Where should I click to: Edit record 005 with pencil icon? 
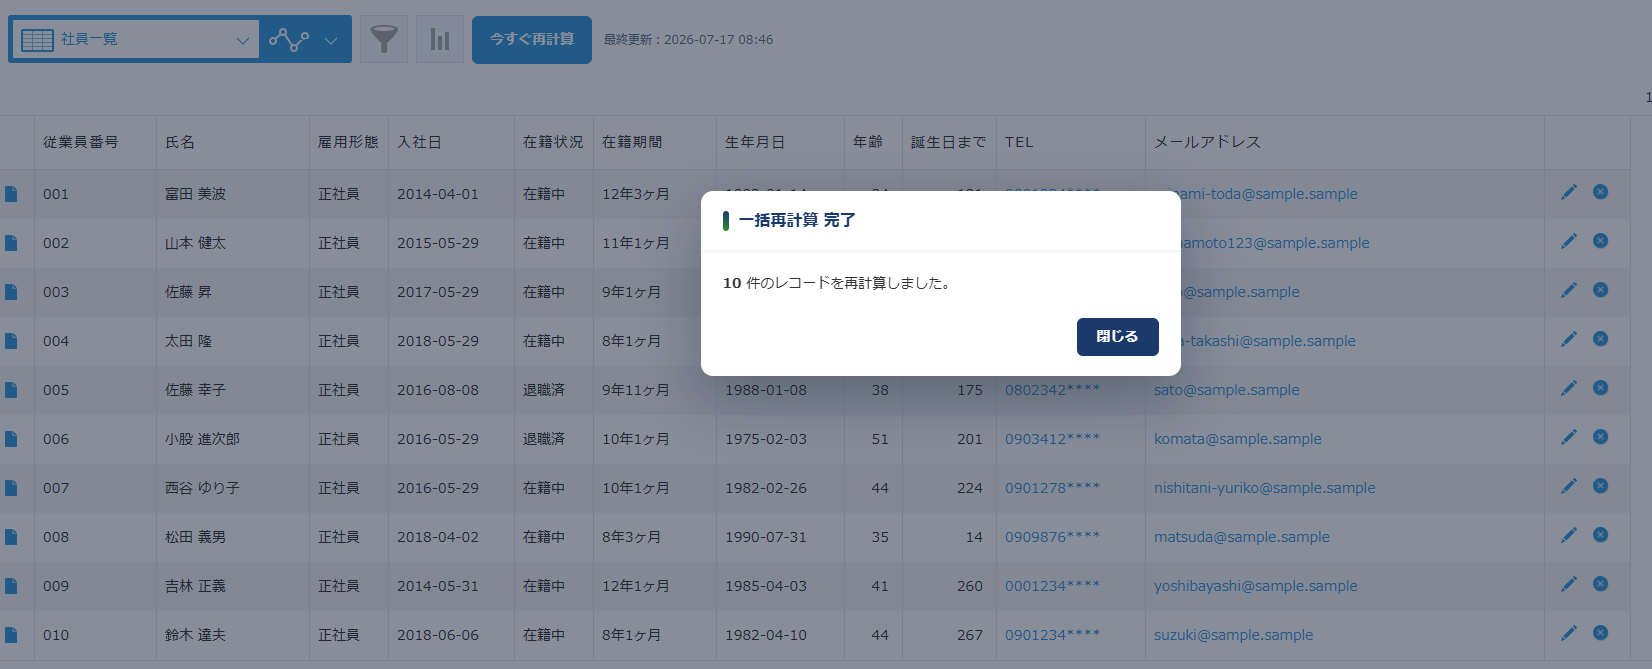[x=1569, y=388]
